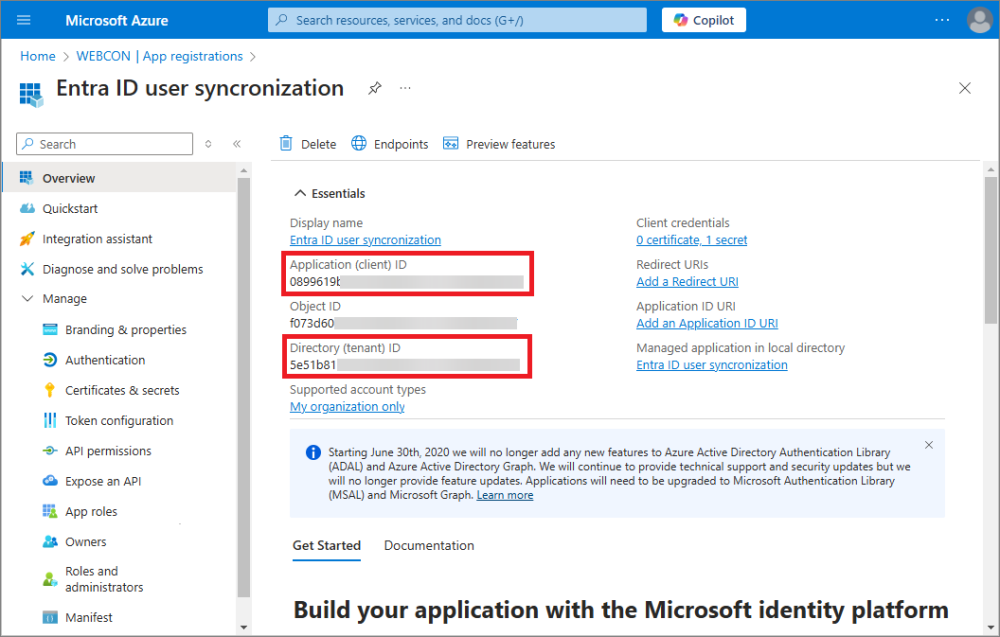Open Certificates & secrets in sidebar

pyautogui.click(x=122, y=390)
